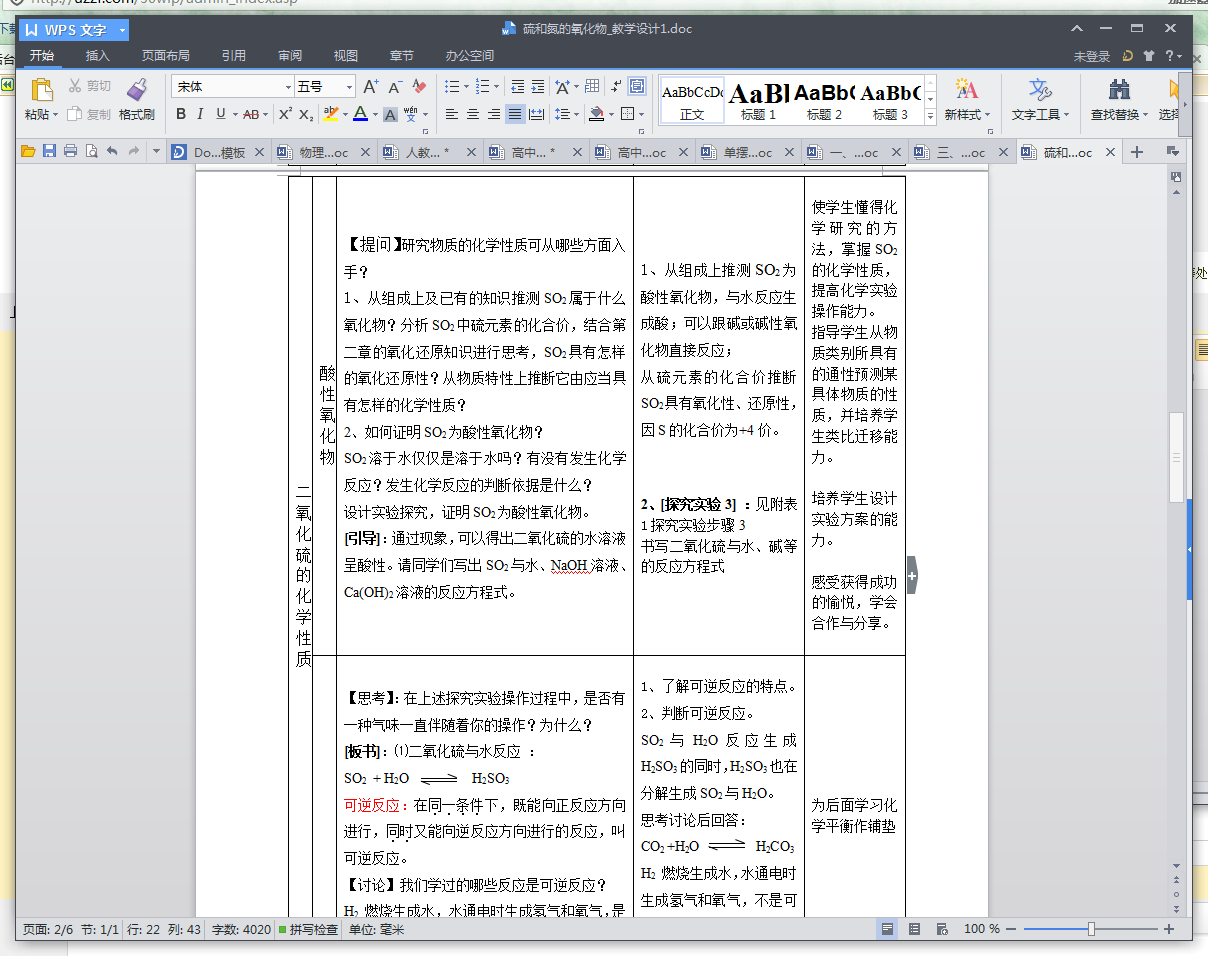Screen dimensions: 1208x956
Task: Toggle italic formatting
Action: [x=200, y=114]
